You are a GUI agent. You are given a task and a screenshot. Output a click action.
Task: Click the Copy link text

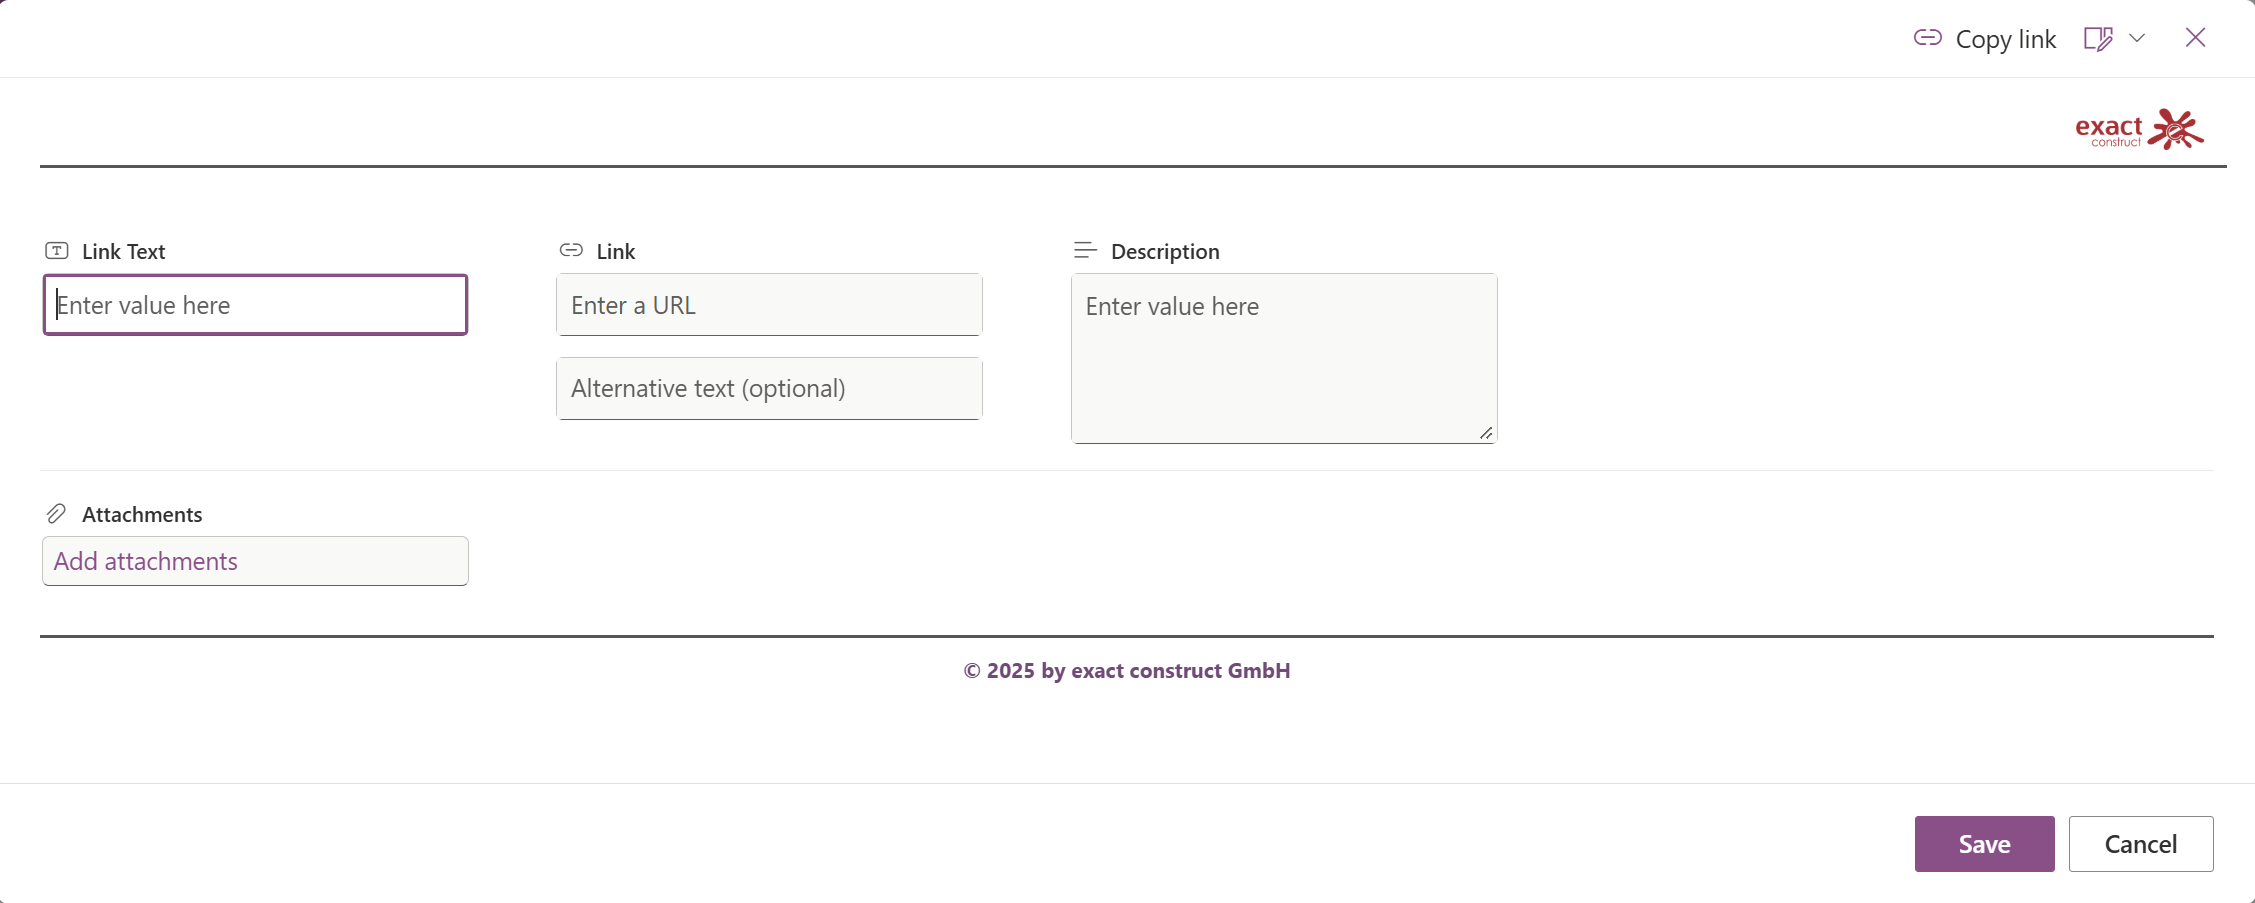click(x=2005, y=39)
